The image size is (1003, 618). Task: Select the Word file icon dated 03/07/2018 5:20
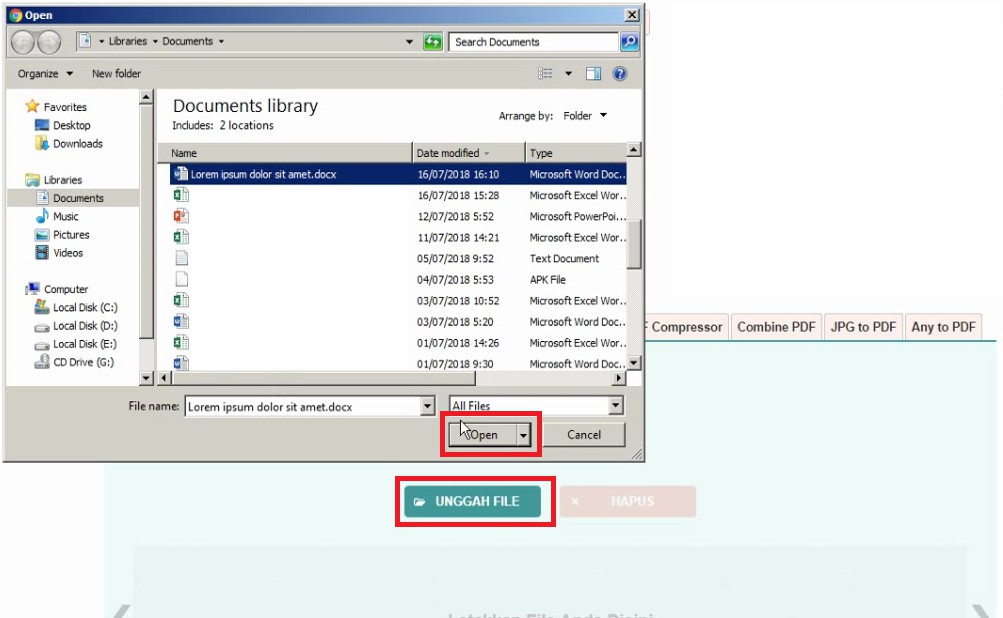[181, 322]
